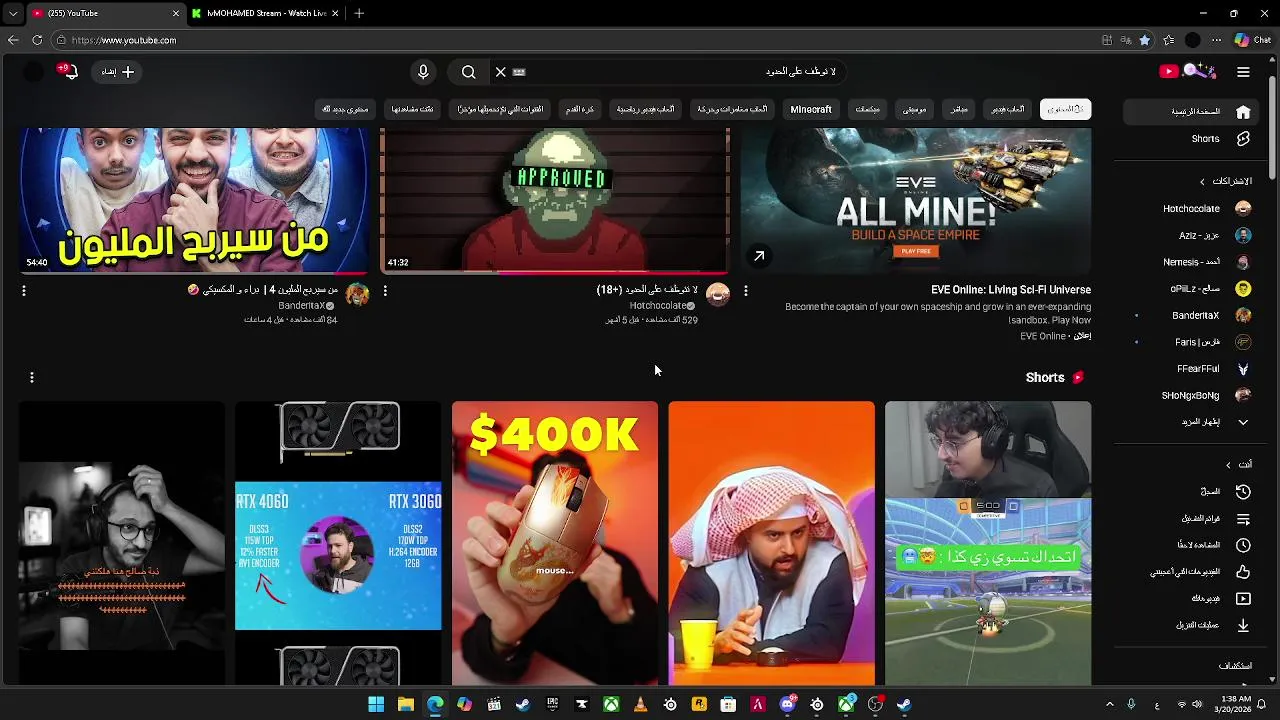Open Faris subscription channel
Image resolution: width=1280 pixels, height=720 pixels.
[1192, 342]
